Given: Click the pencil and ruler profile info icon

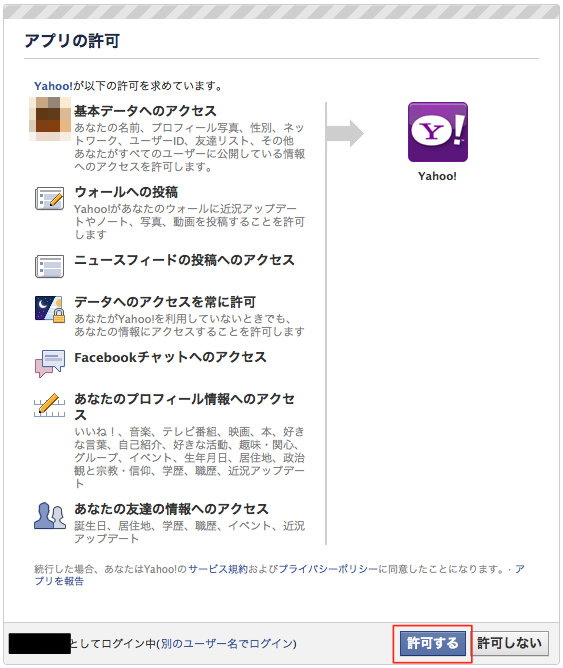Looking at the screenshot, I should pyautogui.click(x=49, y=405).
